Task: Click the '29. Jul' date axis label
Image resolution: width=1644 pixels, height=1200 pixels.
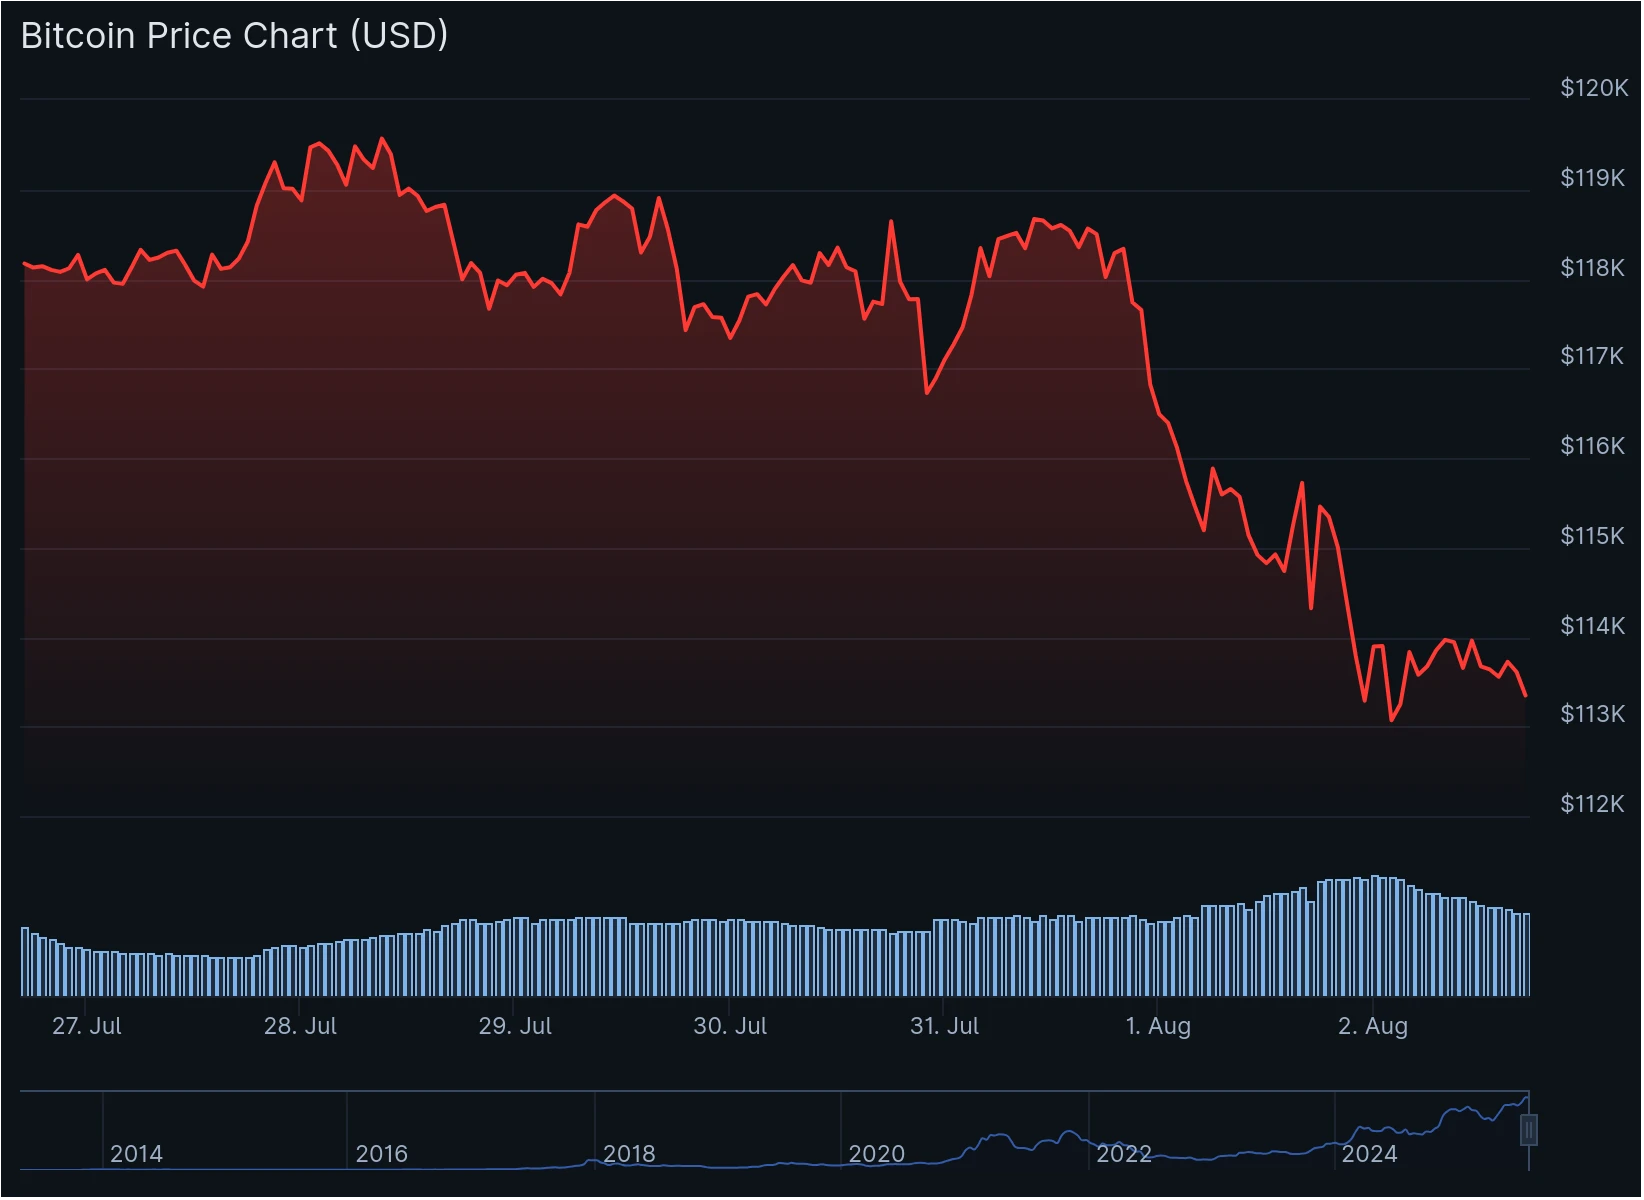Action: [x=515, y=1026]
